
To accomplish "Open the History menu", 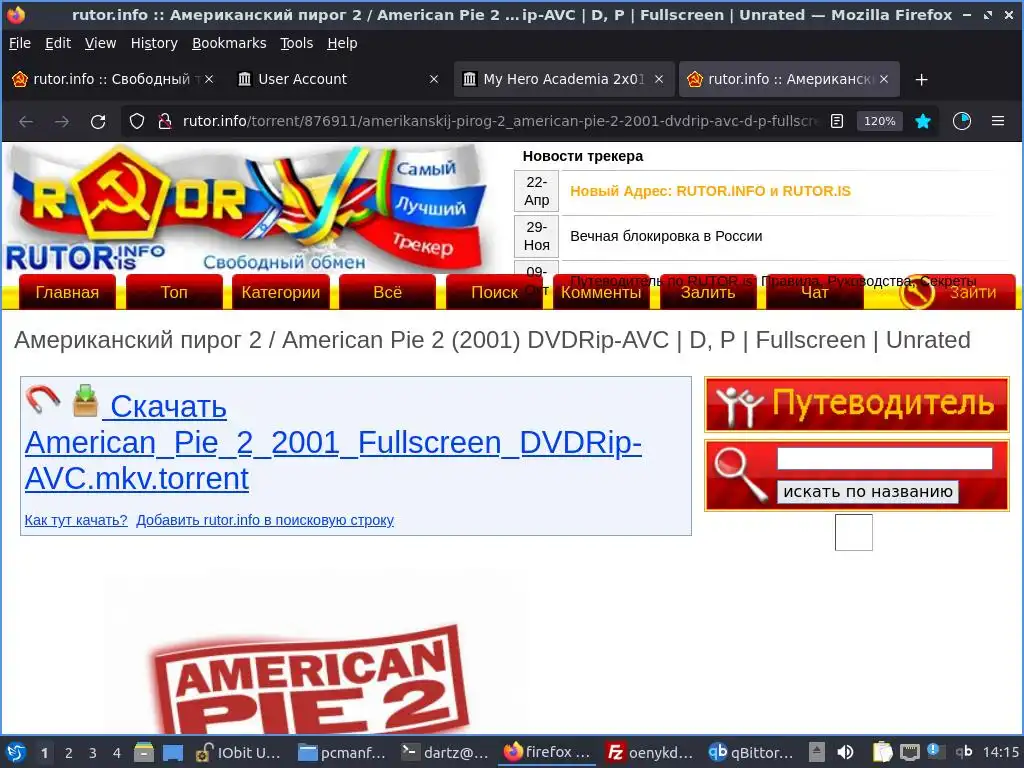I will coord(154,43).
